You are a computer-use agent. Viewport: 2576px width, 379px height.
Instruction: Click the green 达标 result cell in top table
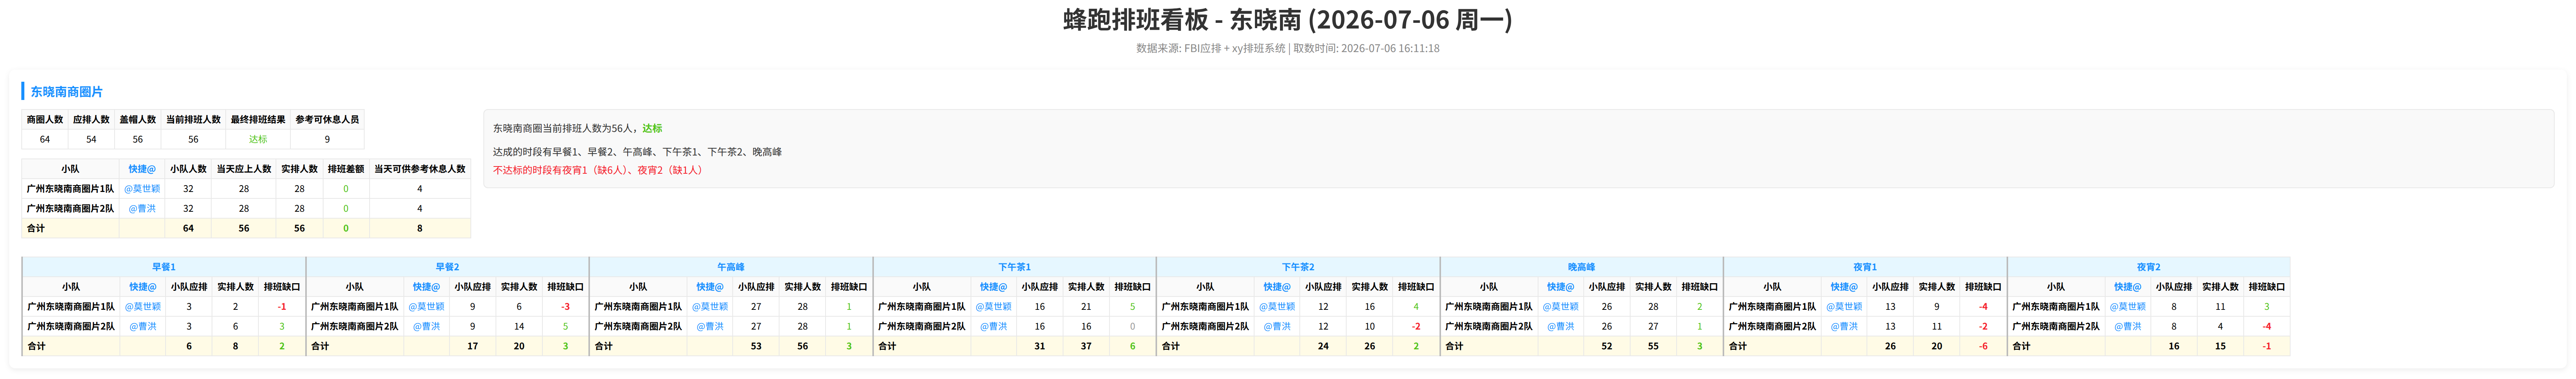click(x=258, y=140)
